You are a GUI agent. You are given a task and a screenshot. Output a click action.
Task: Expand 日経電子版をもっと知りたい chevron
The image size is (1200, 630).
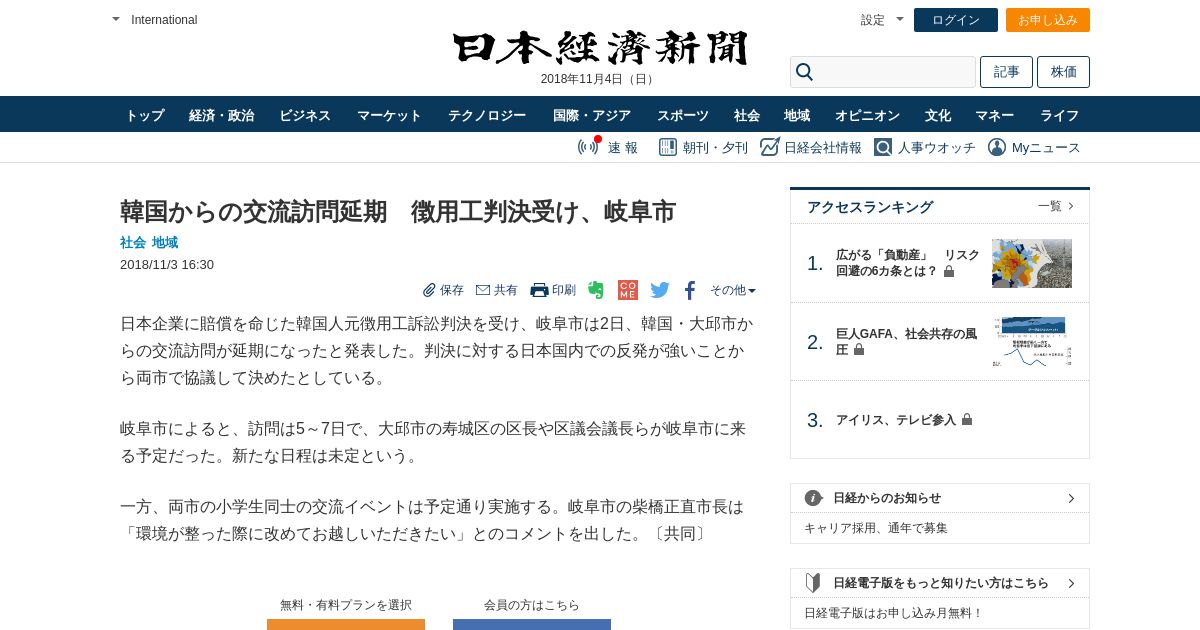pyautogui.click(x=1071, y=583)
